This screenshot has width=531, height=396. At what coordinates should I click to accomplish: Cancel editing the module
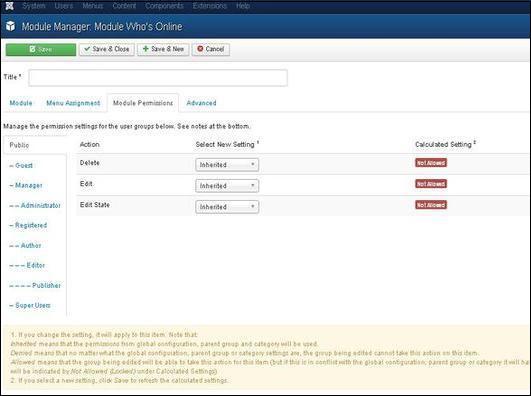[x=211, y=49]
